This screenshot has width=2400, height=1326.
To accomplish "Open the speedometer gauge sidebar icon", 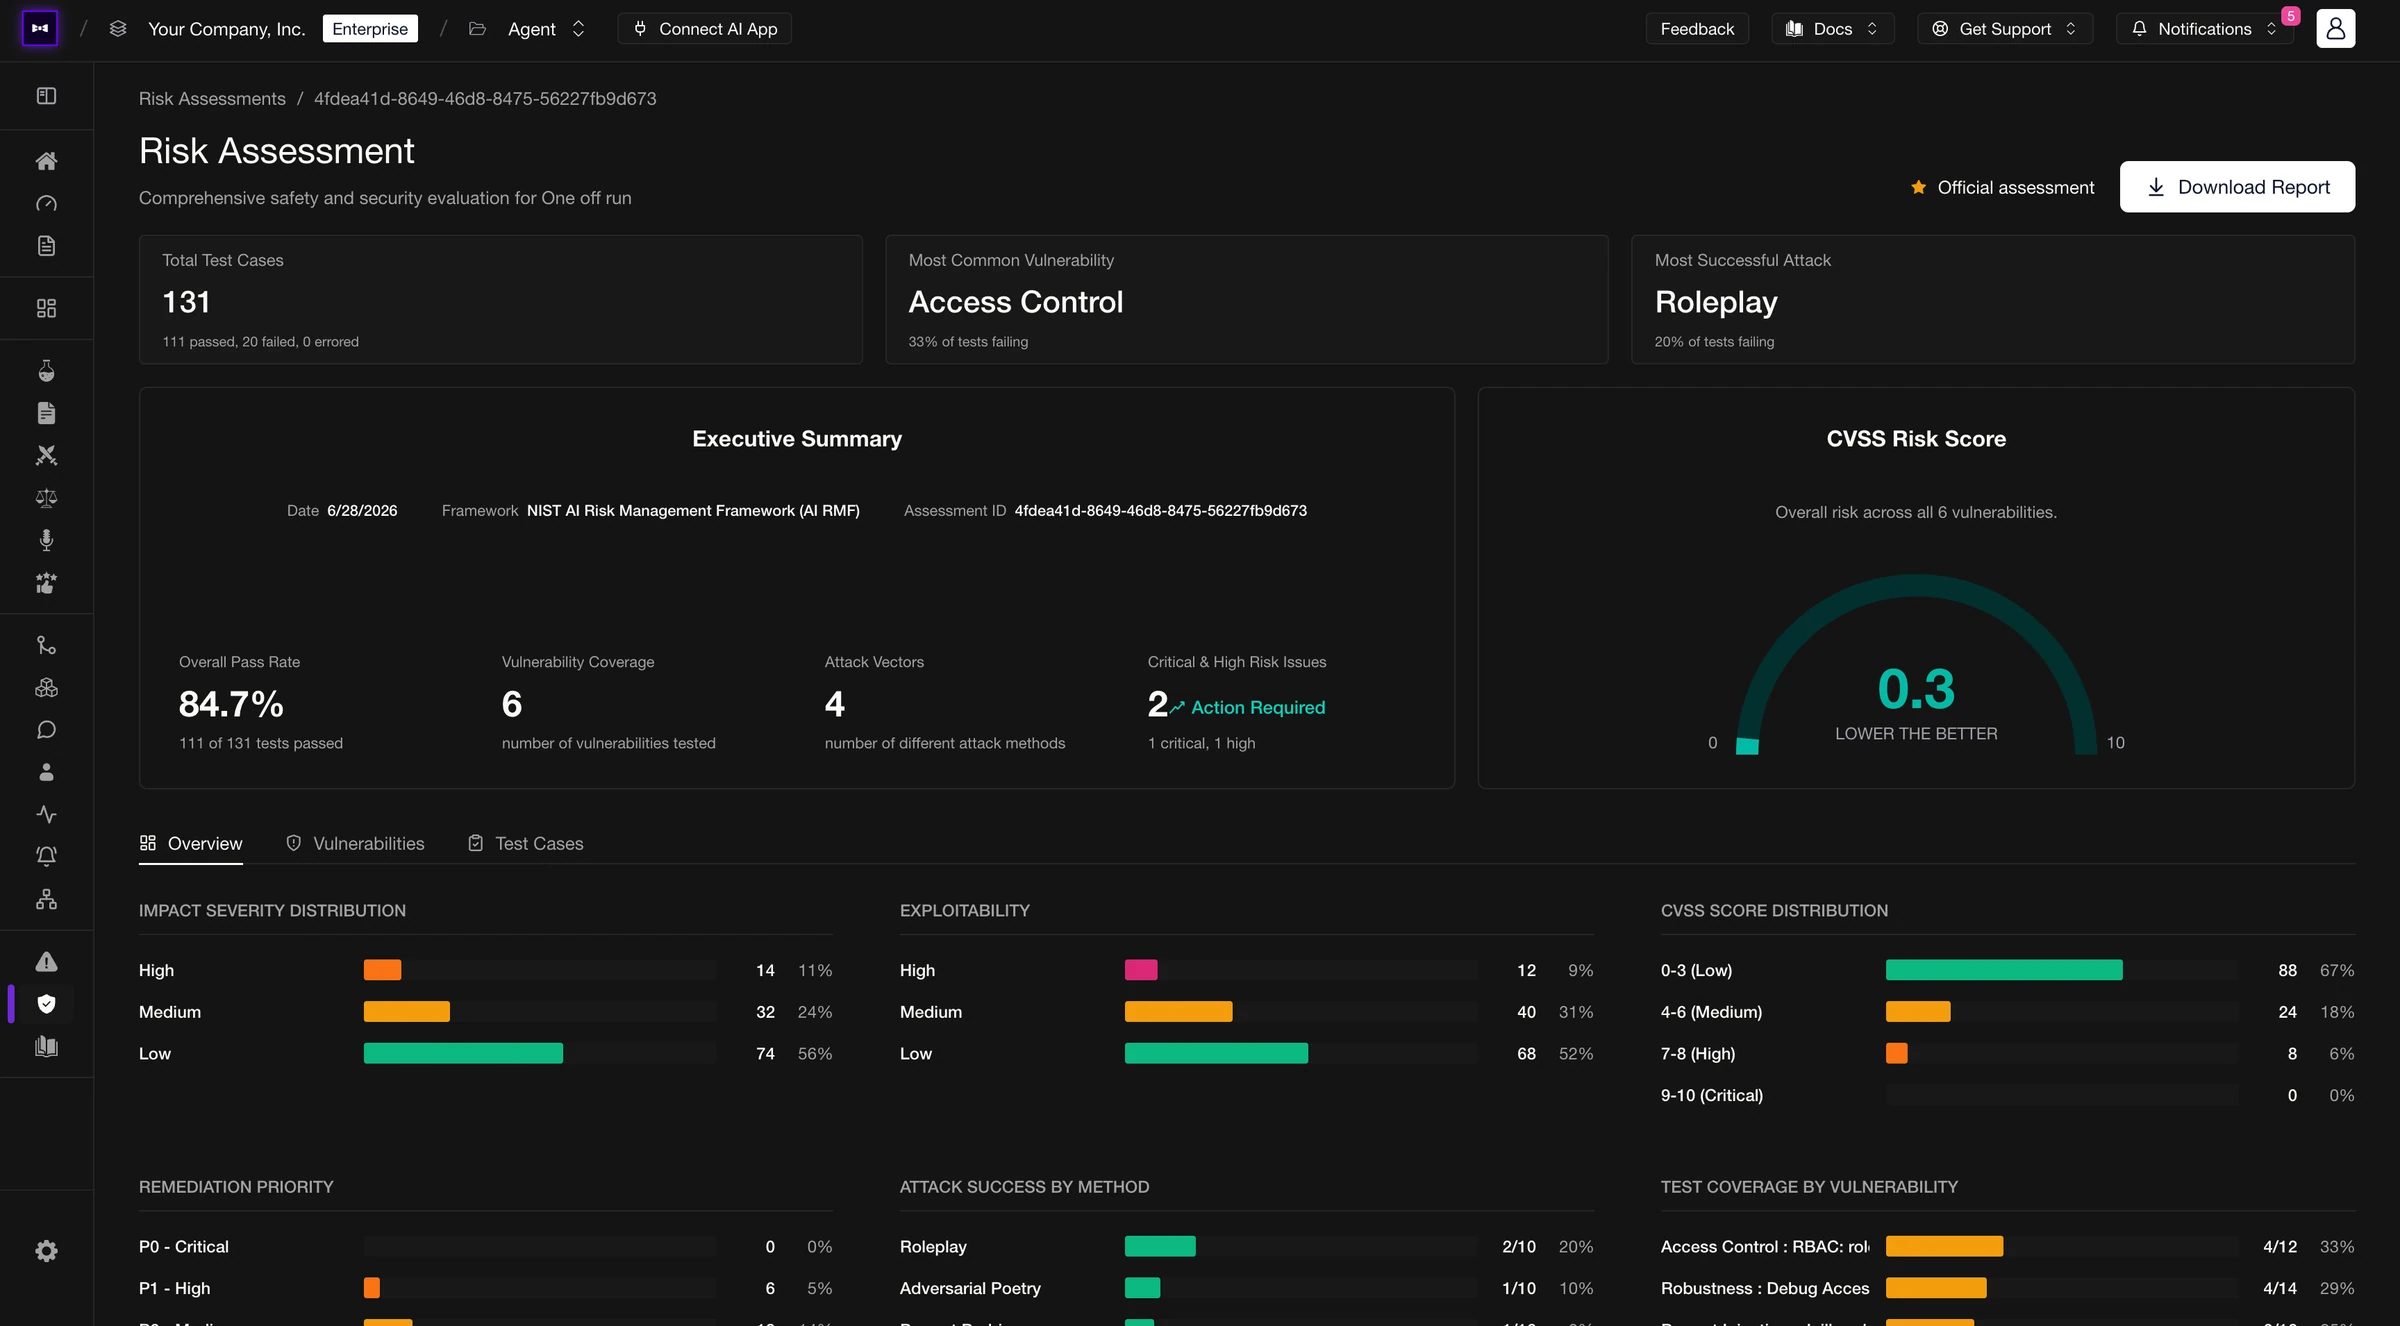I will click(46, 203).
